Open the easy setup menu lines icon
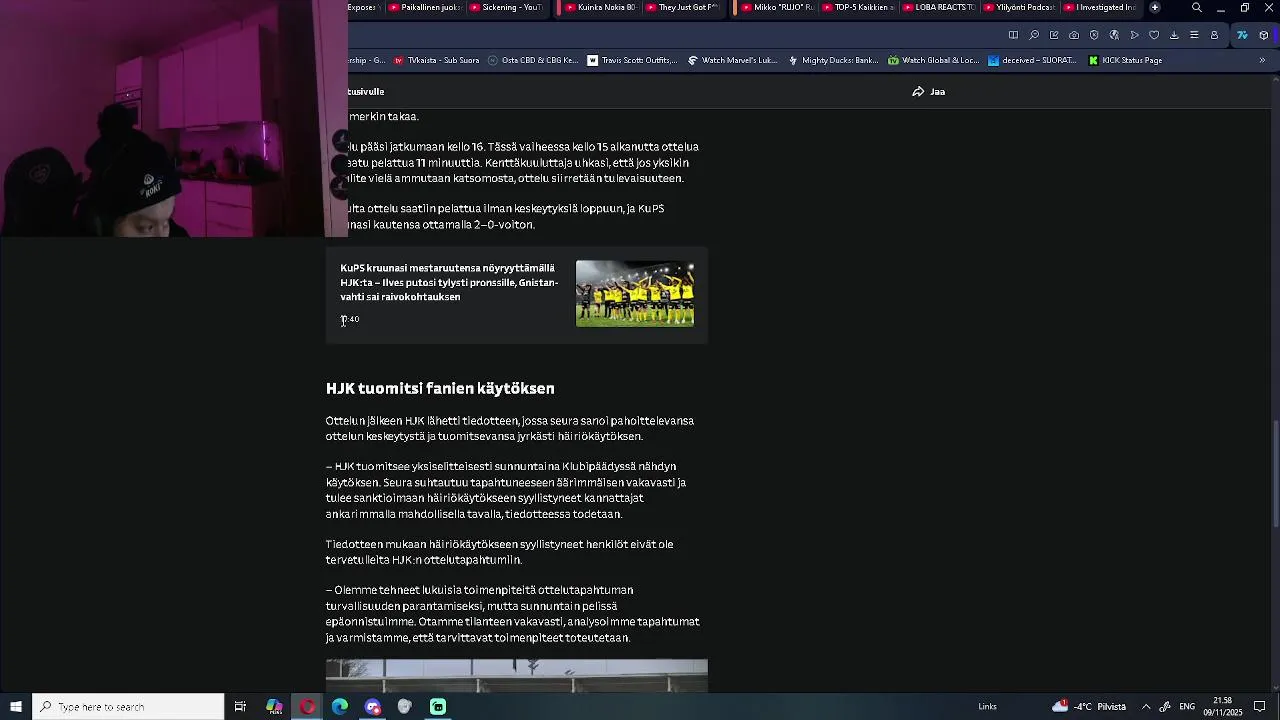 1194,35
